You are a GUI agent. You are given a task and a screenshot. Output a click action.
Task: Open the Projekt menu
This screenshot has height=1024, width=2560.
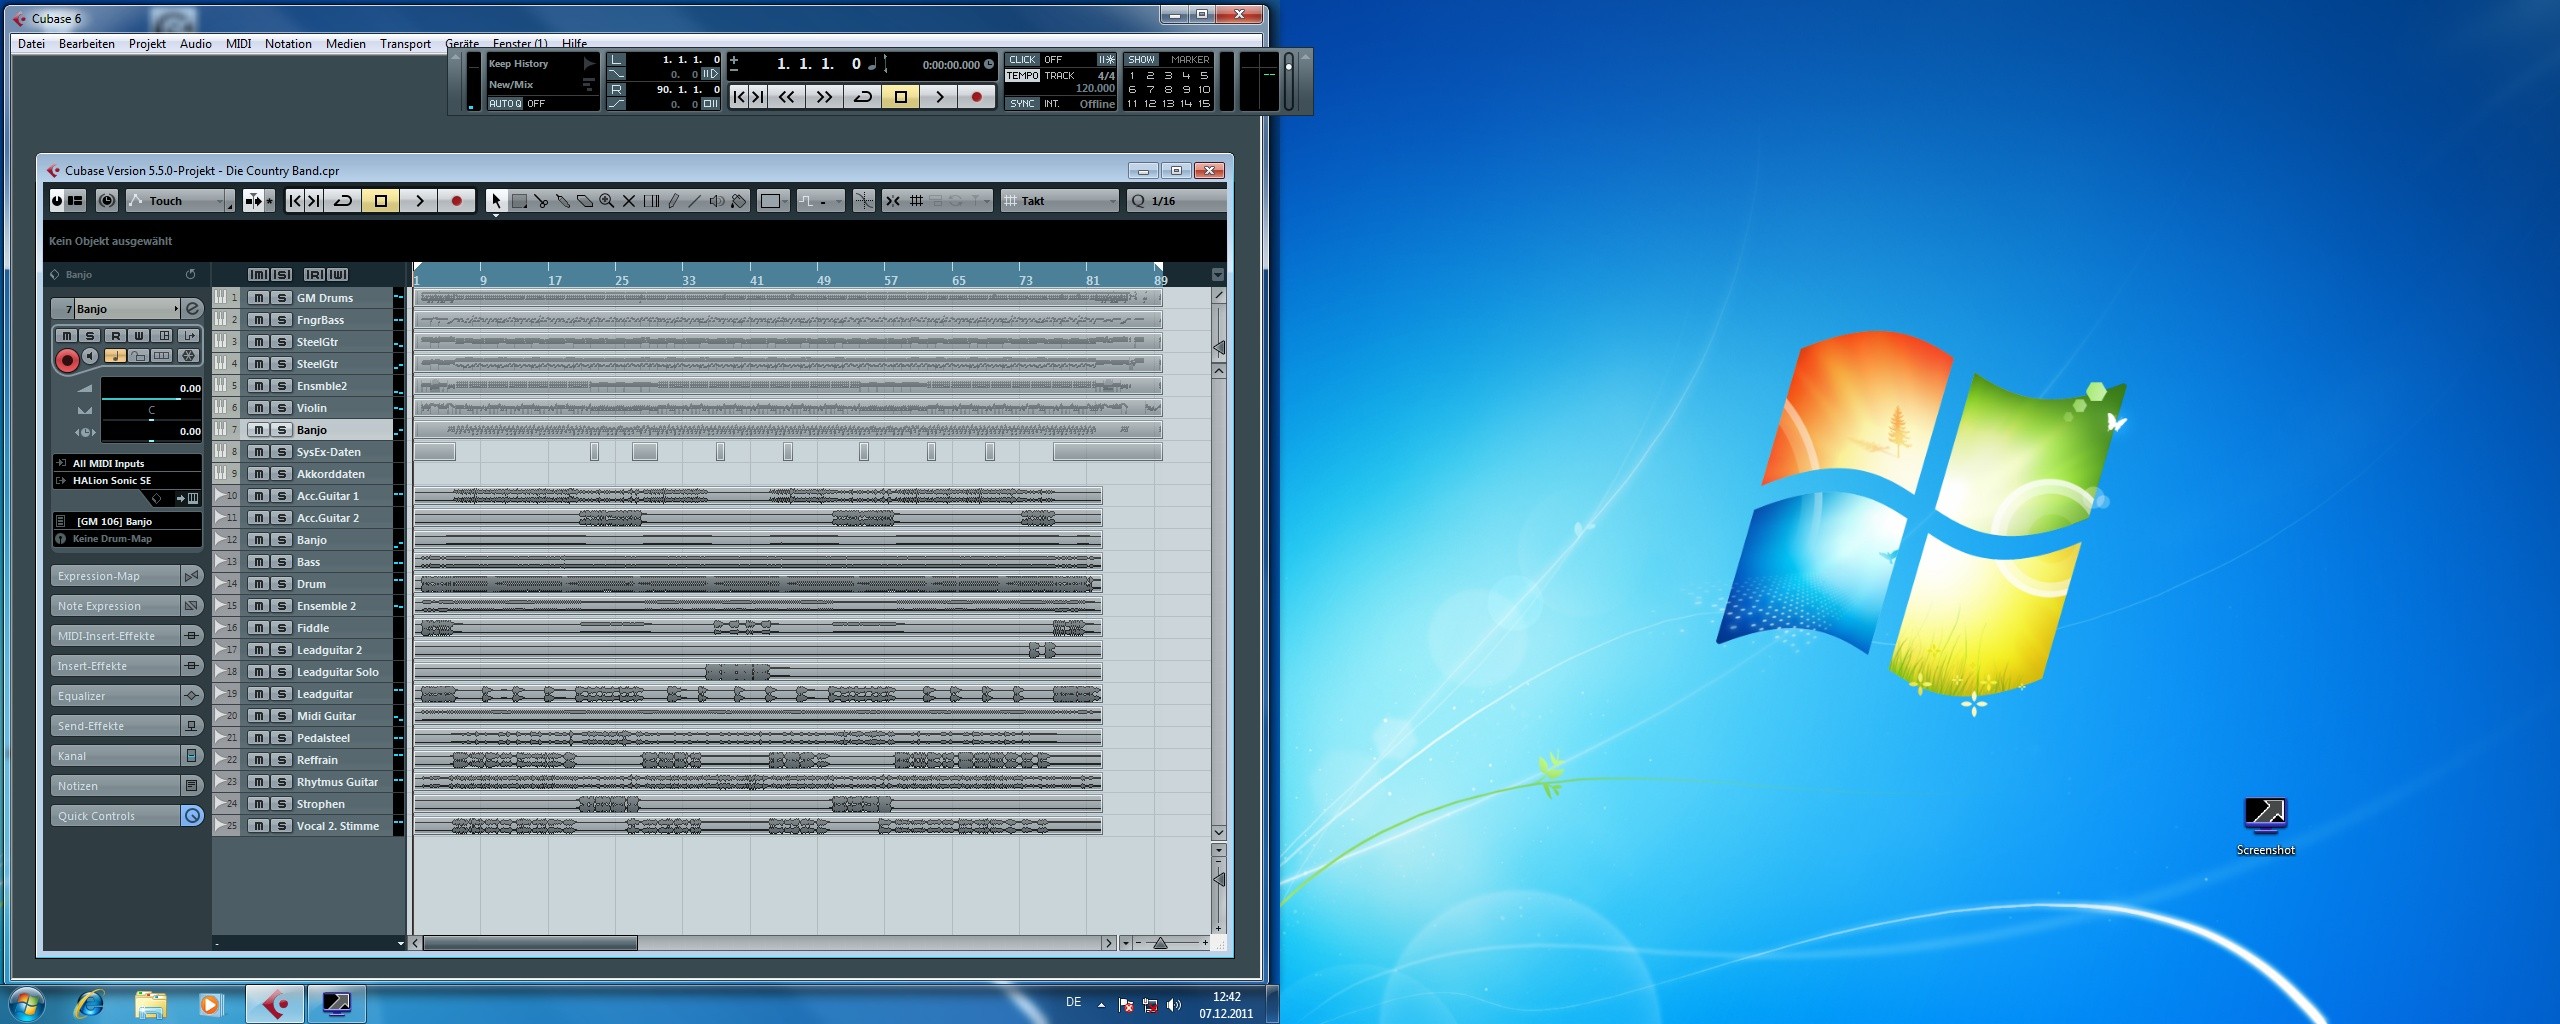(147, 44)
